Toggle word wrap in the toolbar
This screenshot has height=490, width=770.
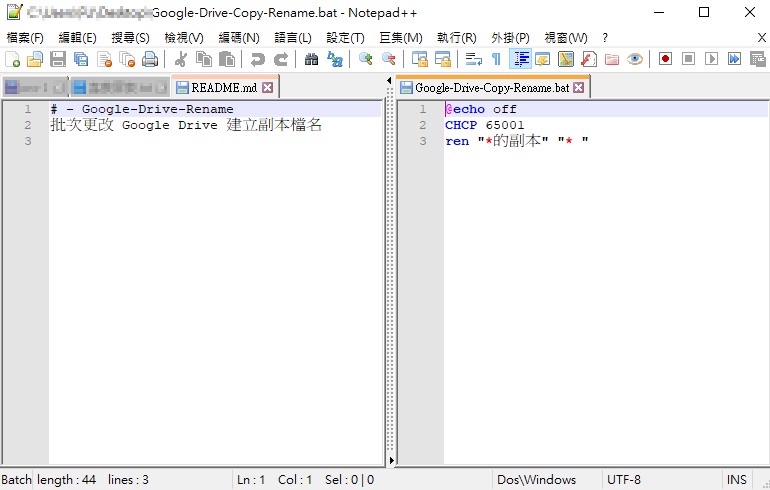click(x=473, y=59)
